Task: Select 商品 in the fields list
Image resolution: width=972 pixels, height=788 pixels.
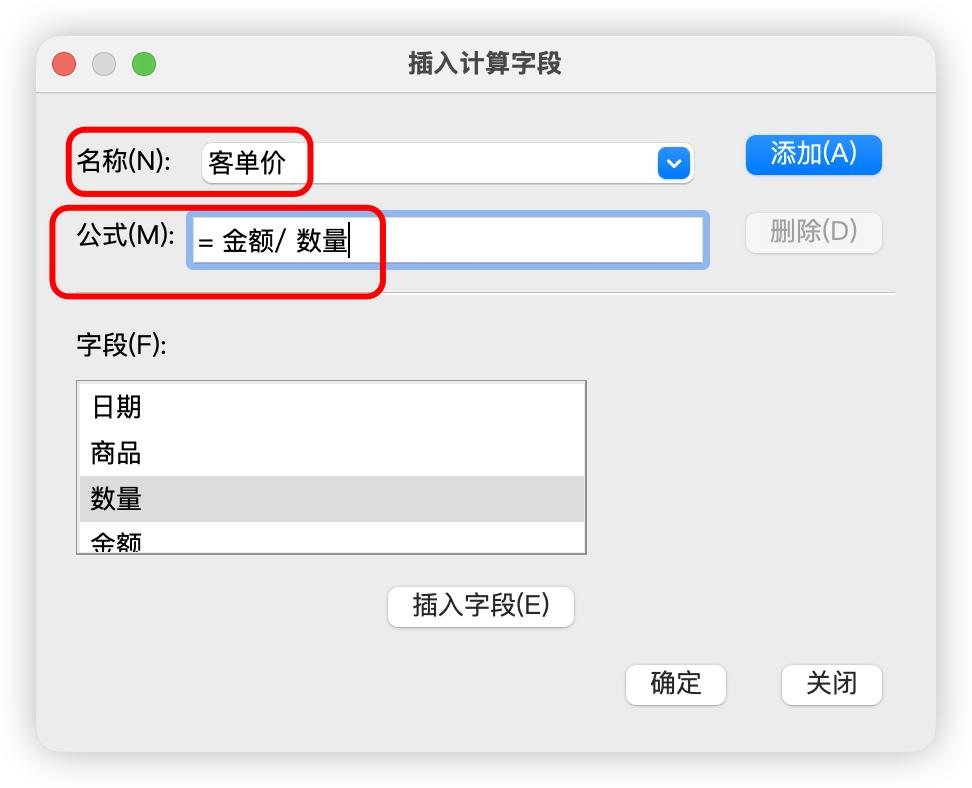Action: (x=330, y=453)
